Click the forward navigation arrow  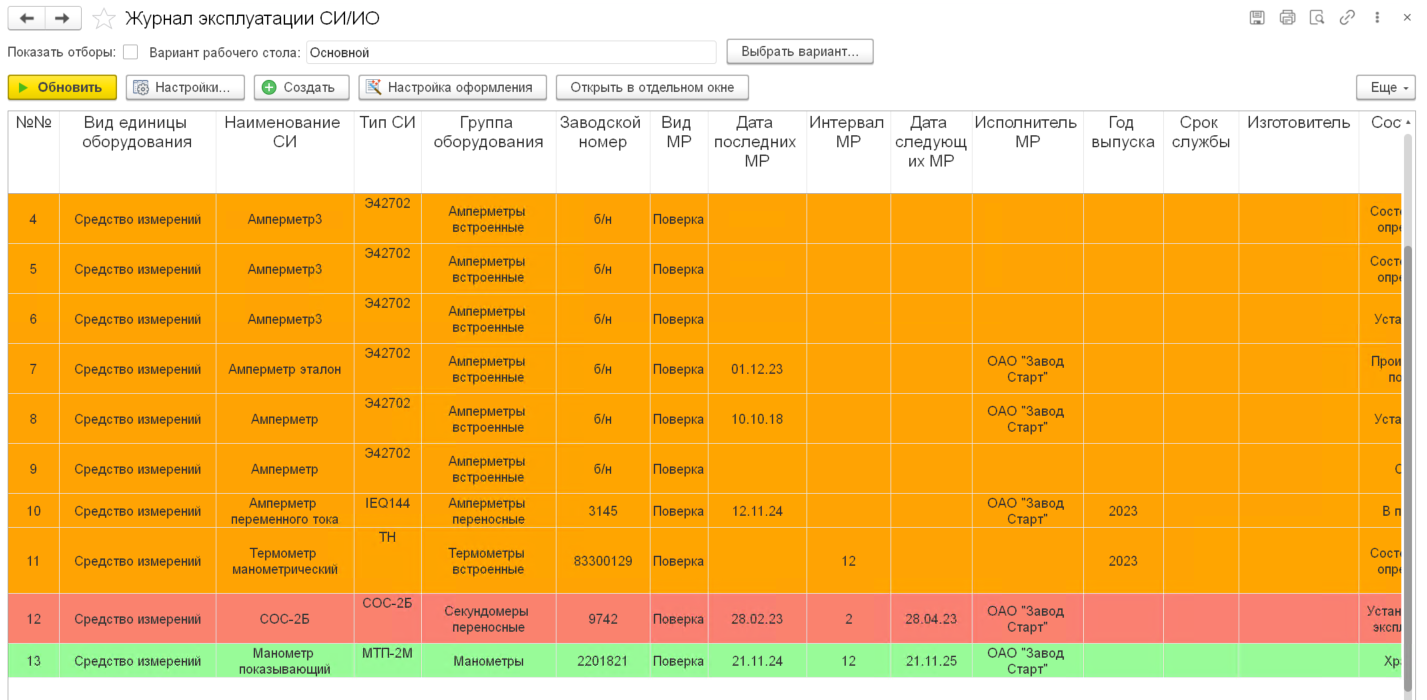(x=62, y=18)
